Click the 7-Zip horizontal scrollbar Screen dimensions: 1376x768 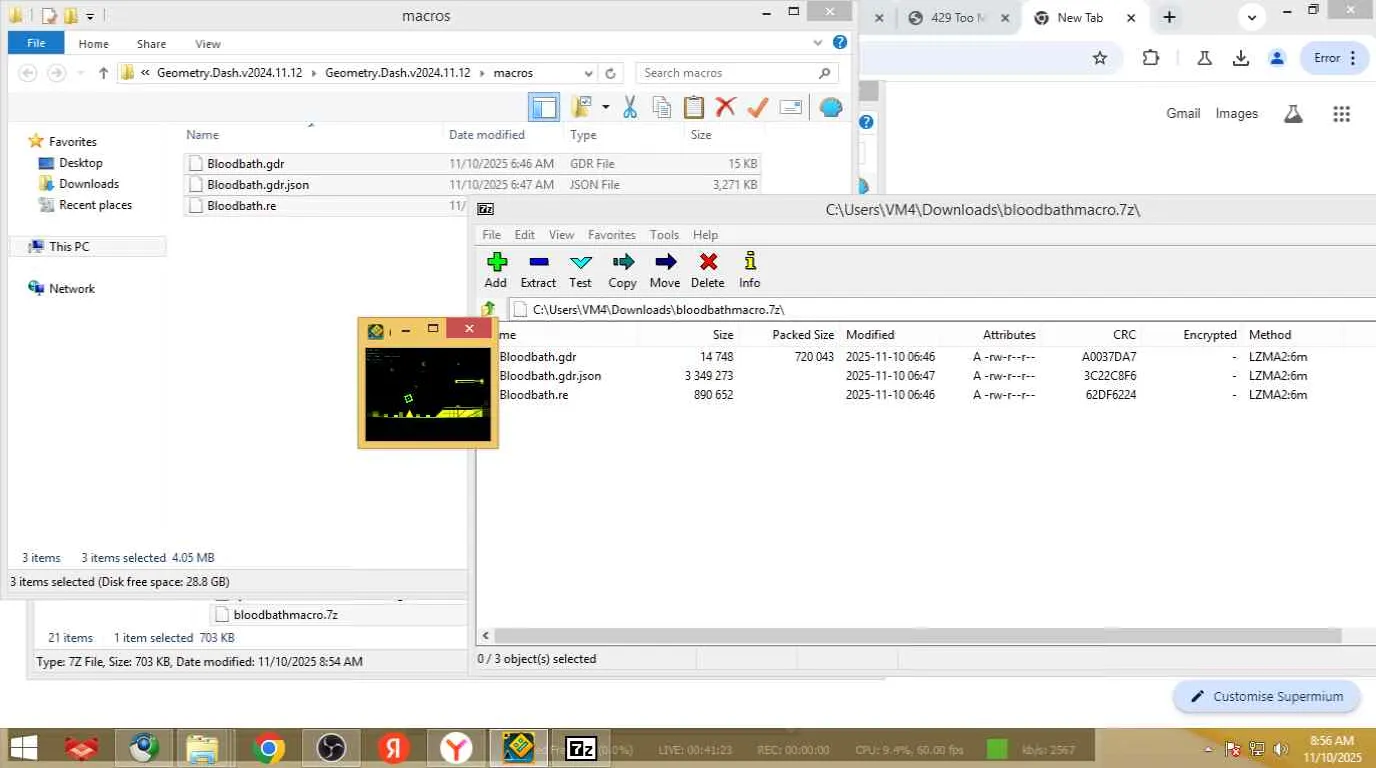pyautogui.click(x=917, y=636)
